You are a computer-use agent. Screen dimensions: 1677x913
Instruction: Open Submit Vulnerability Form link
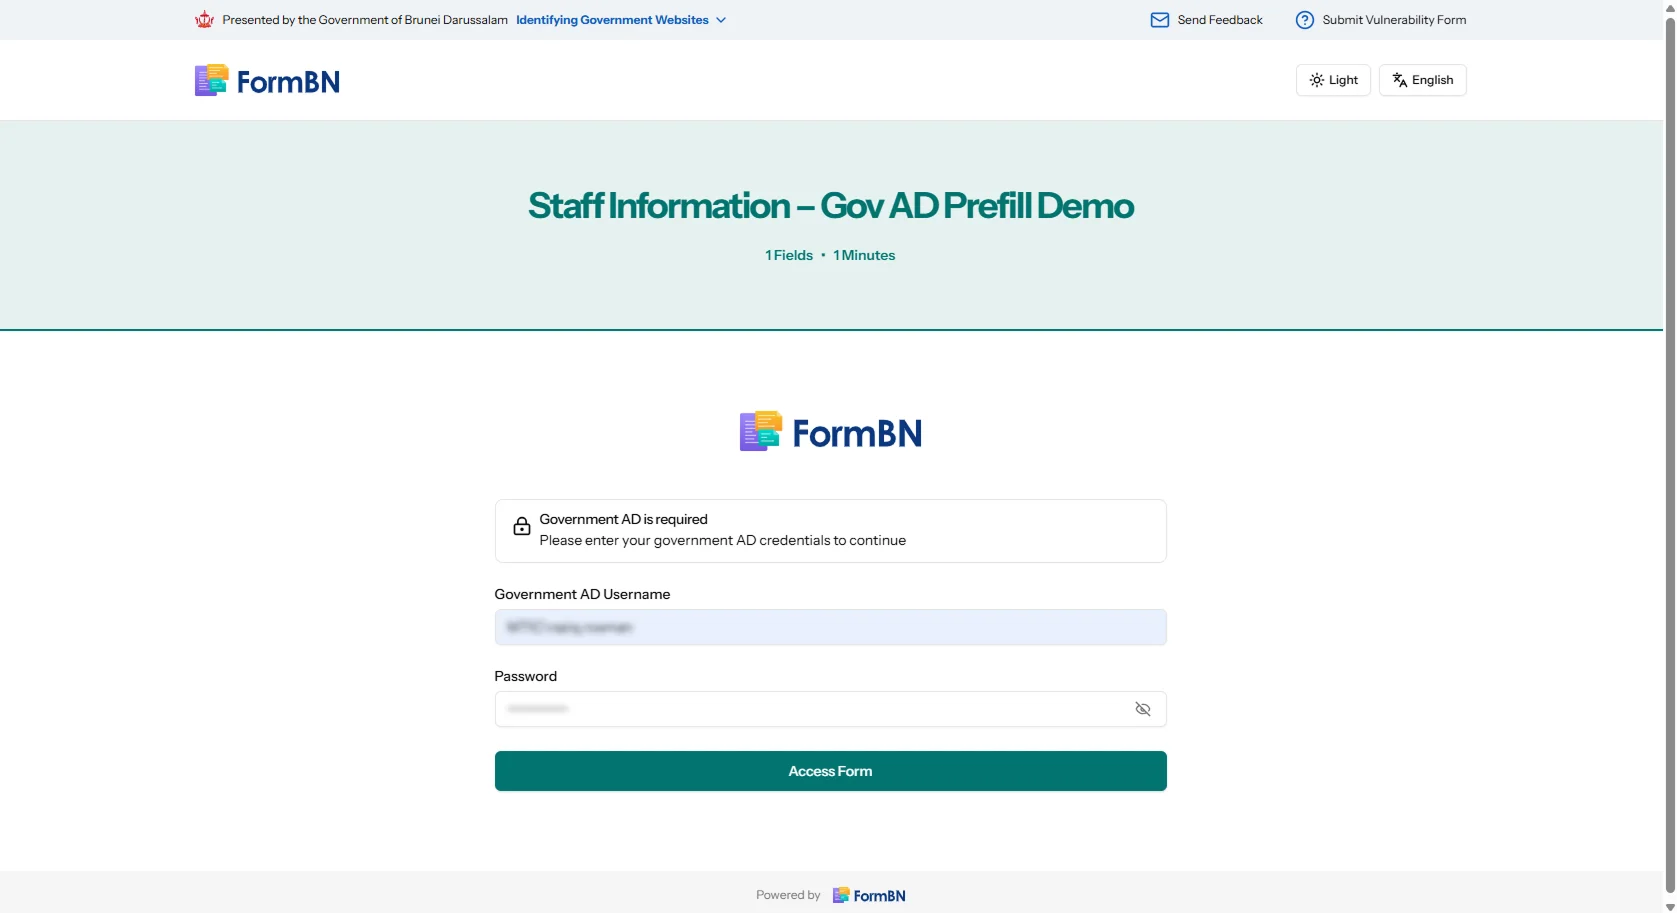(1393, 20)
